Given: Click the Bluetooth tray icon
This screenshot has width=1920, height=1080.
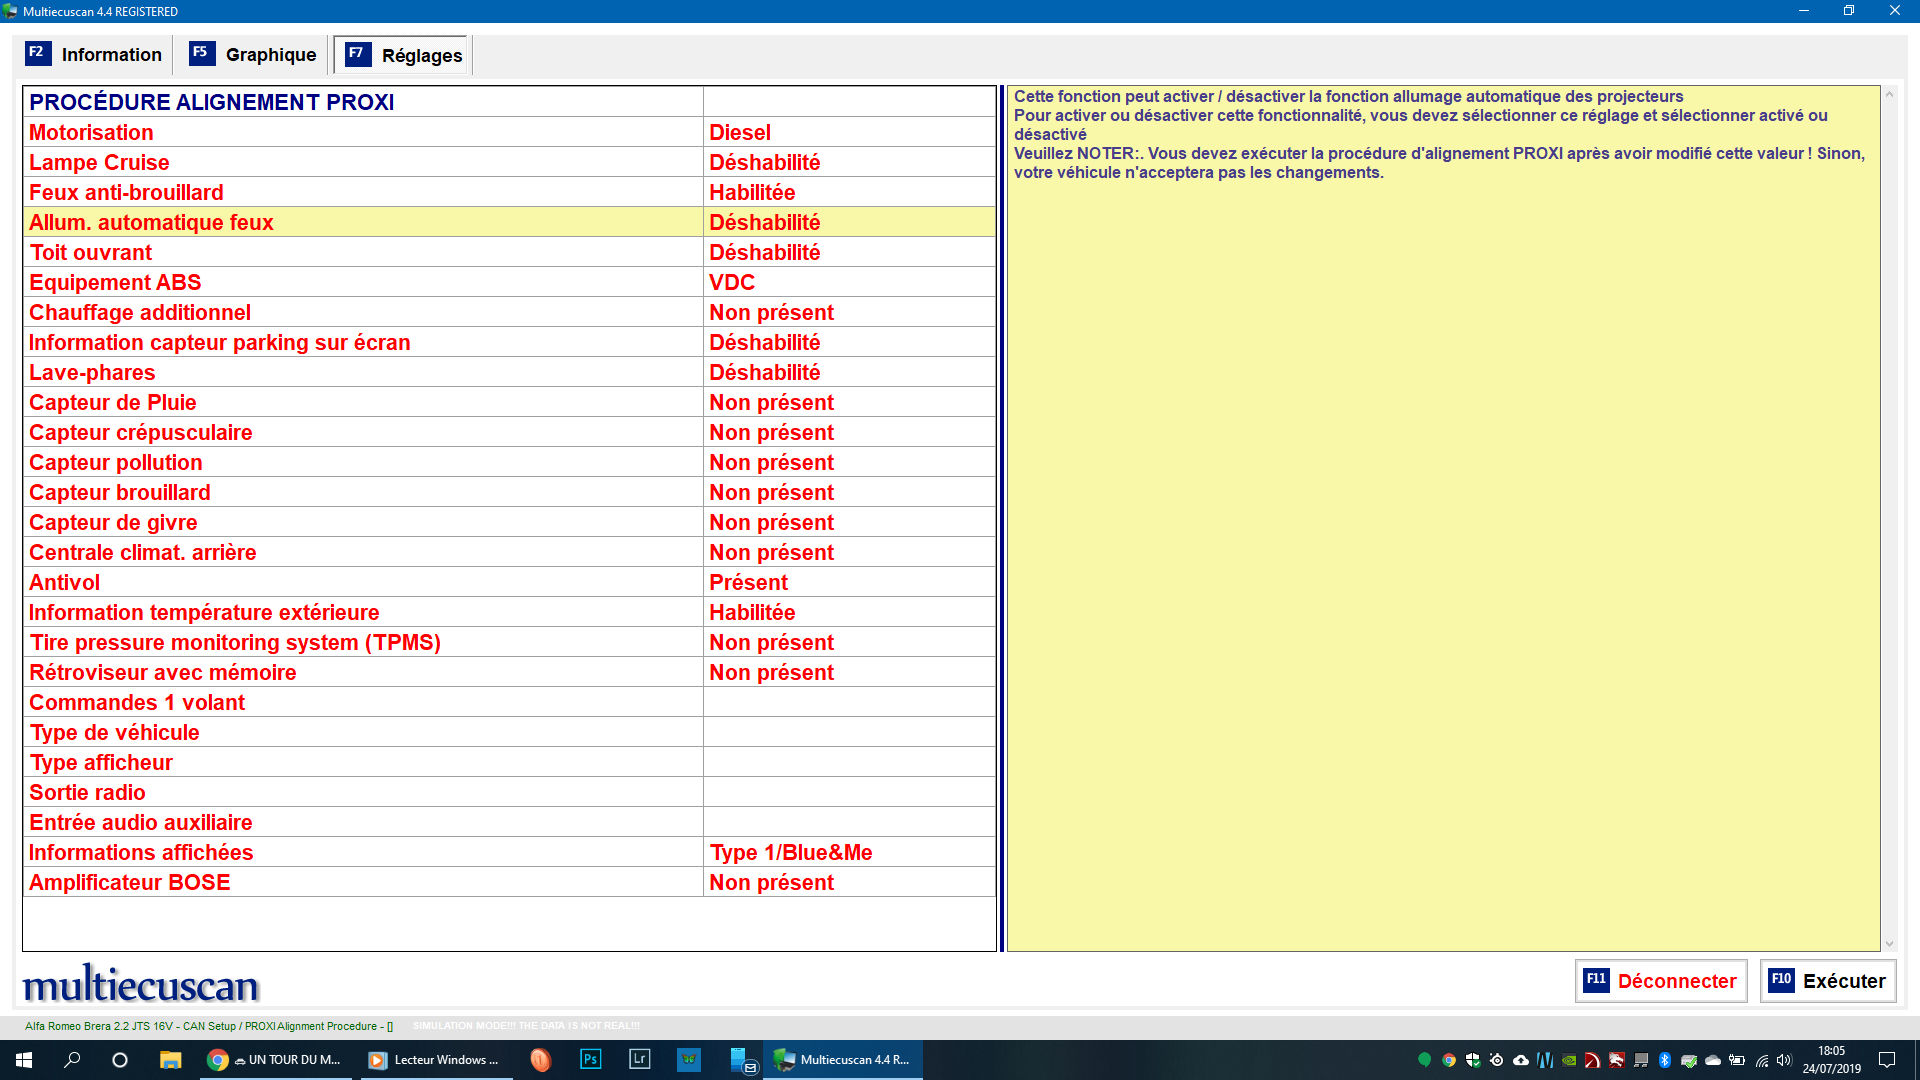Looking at the screenshot, I should 1665,1060.
